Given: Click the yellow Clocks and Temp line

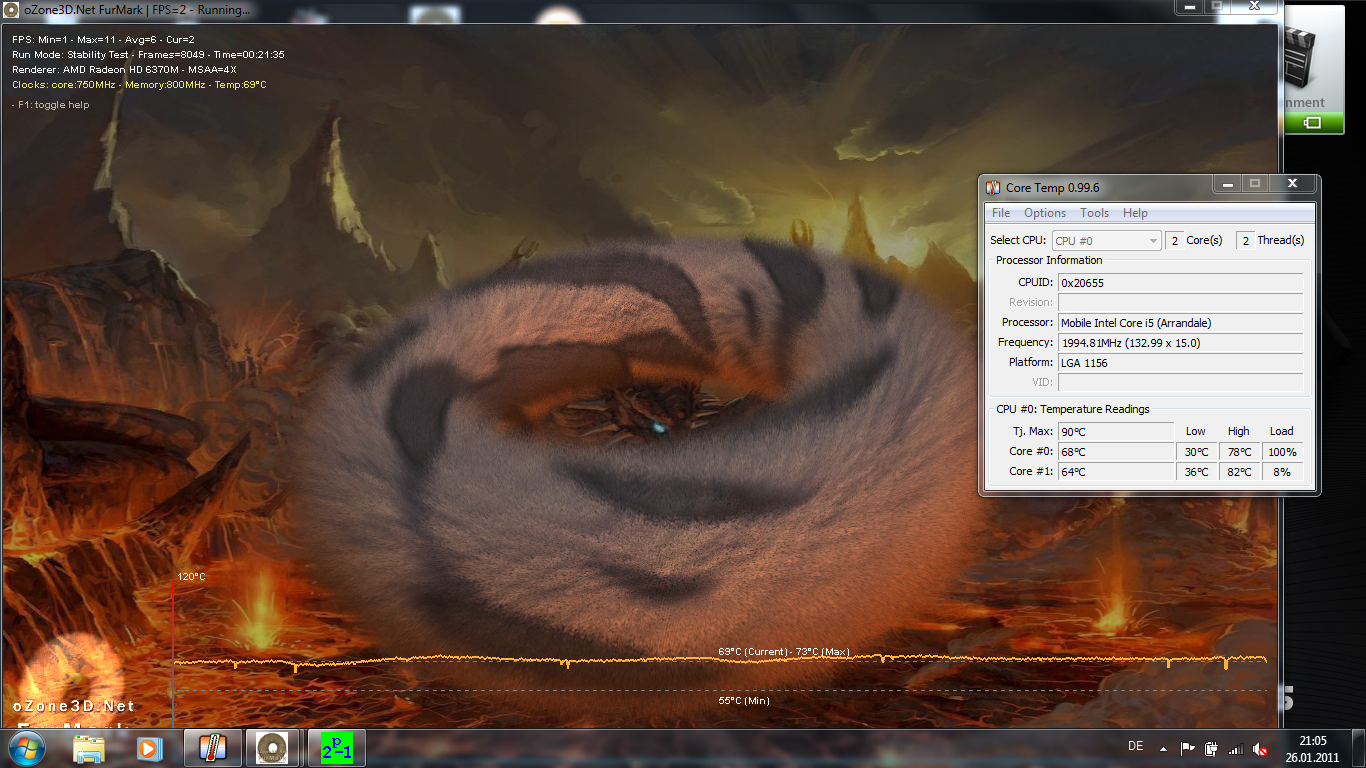Looking at the screenshot, I should point(139,85).
